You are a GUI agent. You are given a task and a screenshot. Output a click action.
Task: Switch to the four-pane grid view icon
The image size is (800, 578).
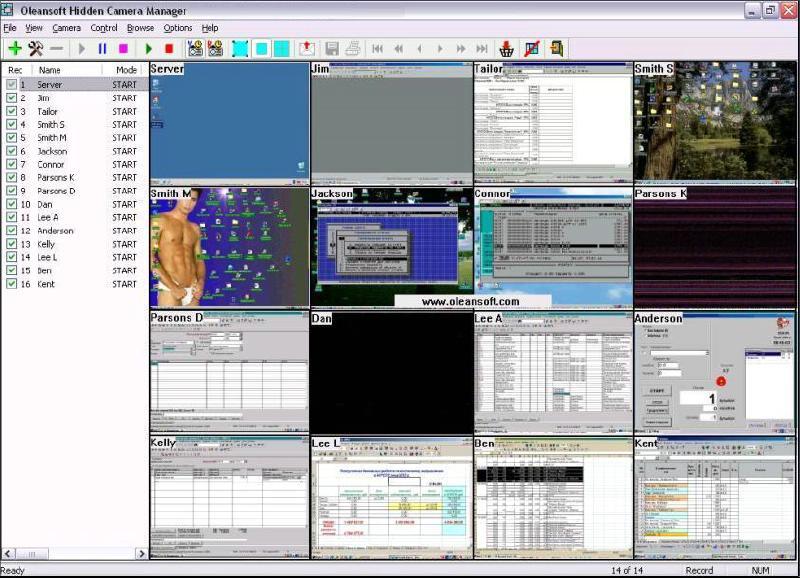pos(282,48)
